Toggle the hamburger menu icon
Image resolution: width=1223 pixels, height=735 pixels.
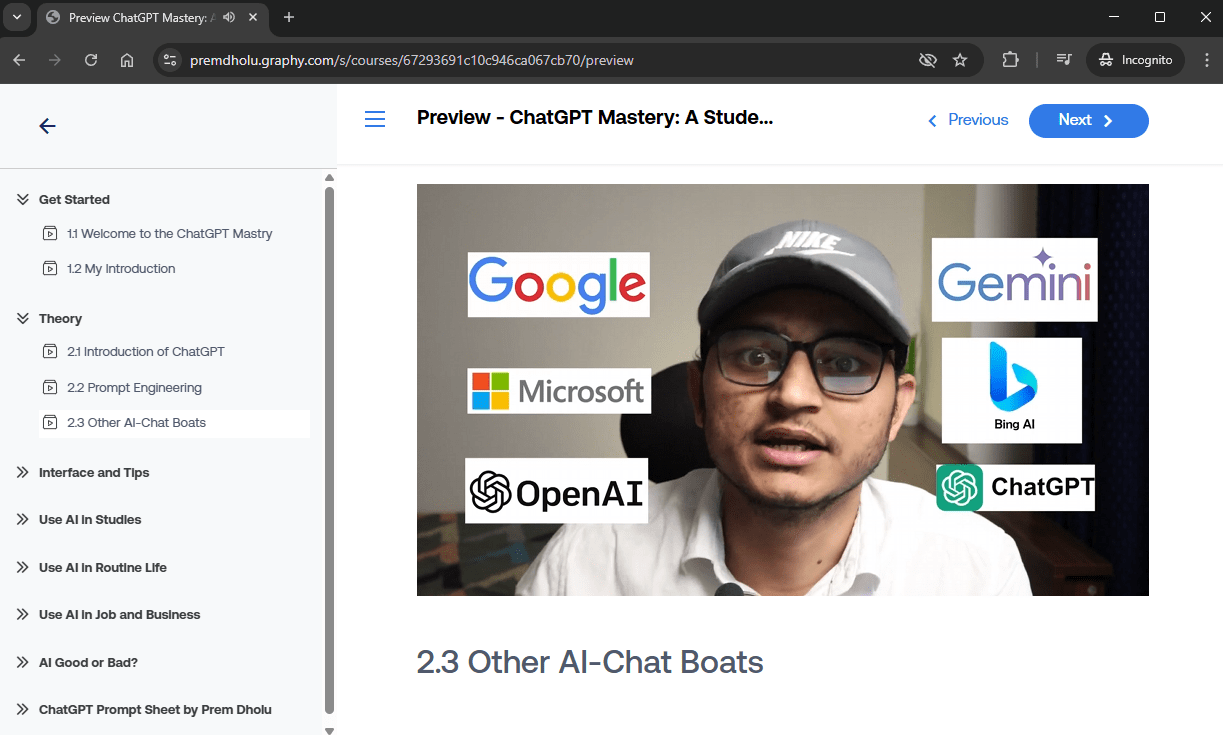tap(375, 119)
